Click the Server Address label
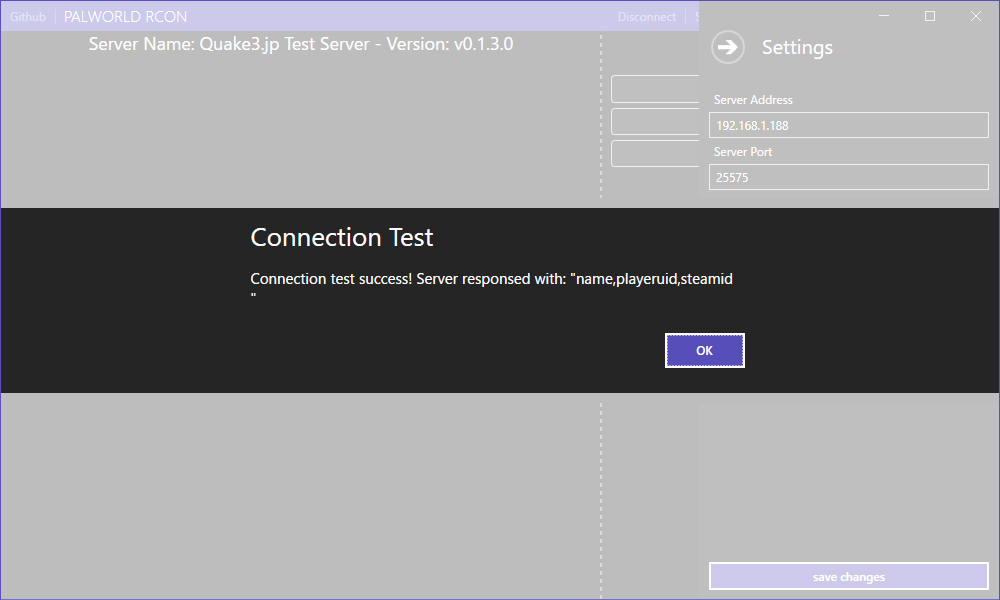Screen dimensions: 1000x600 tap(753, 100)
